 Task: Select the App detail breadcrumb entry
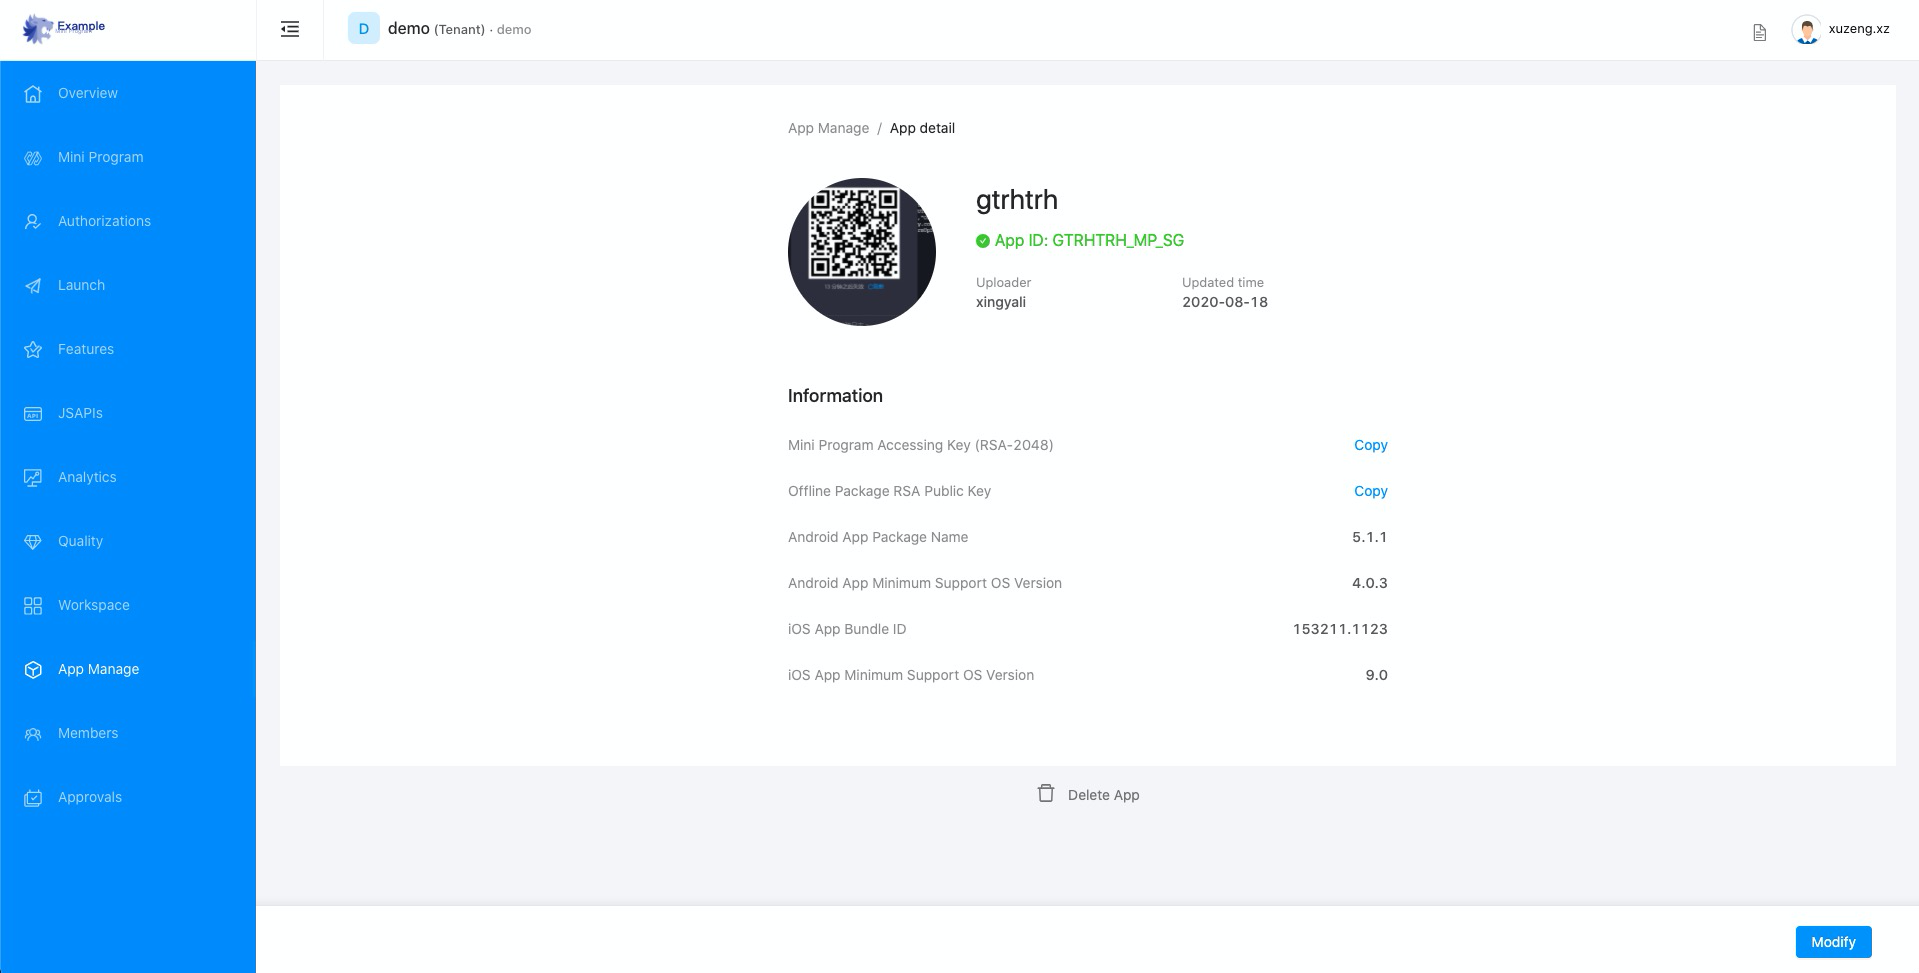(922, 128)
